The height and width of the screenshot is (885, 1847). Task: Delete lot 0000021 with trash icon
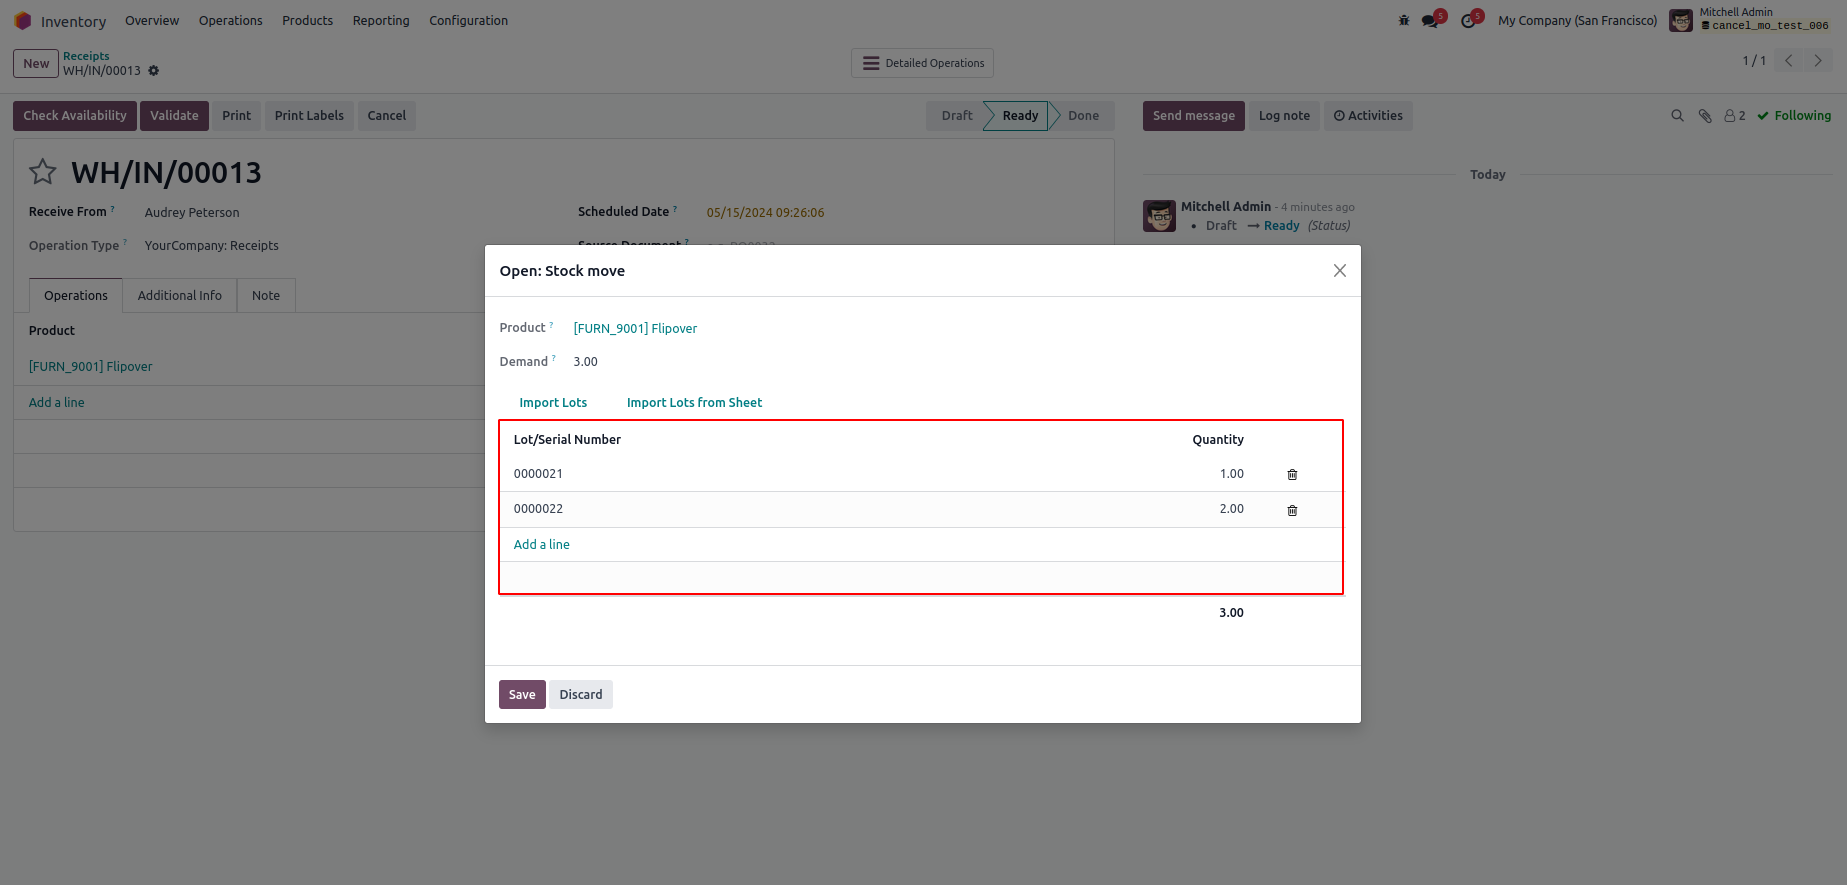(1292, 475)
